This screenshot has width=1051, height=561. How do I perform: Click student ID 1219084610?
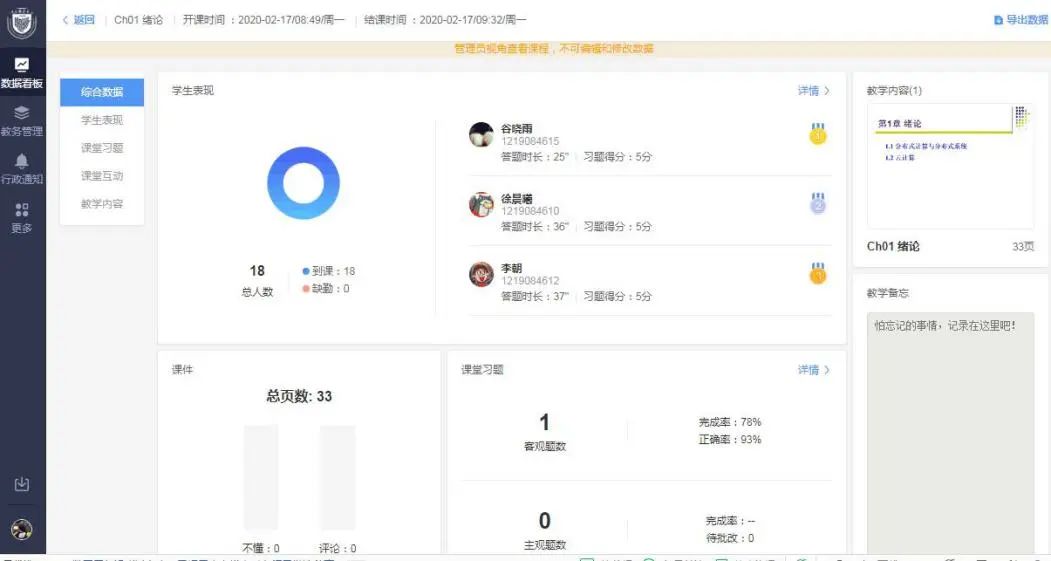[530, 210]
